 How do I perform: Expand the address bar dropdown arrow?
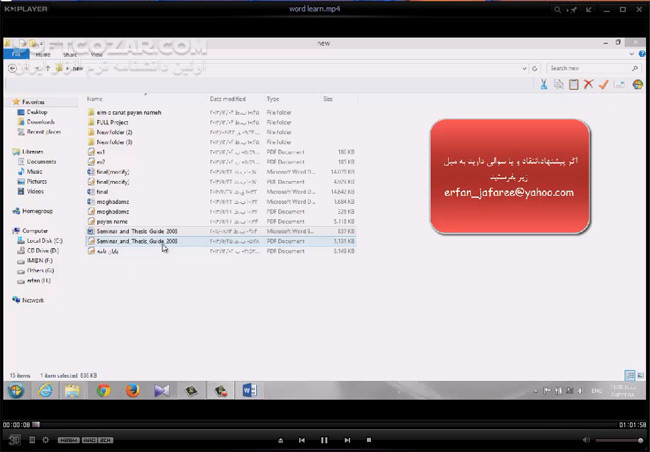pos(524,68)
